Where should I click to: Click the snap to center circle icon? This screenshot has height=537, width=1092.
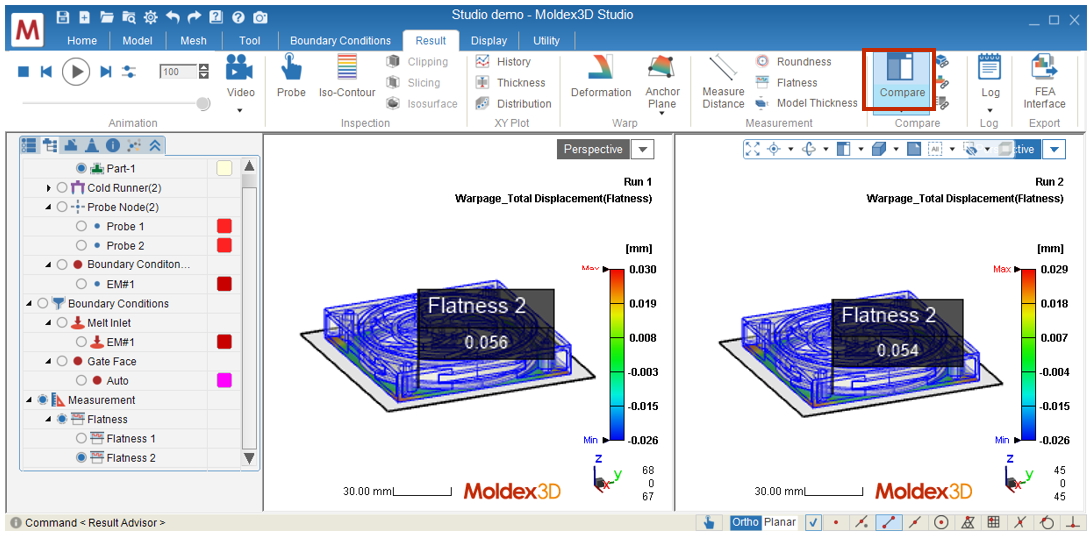[x=941, y=522]
